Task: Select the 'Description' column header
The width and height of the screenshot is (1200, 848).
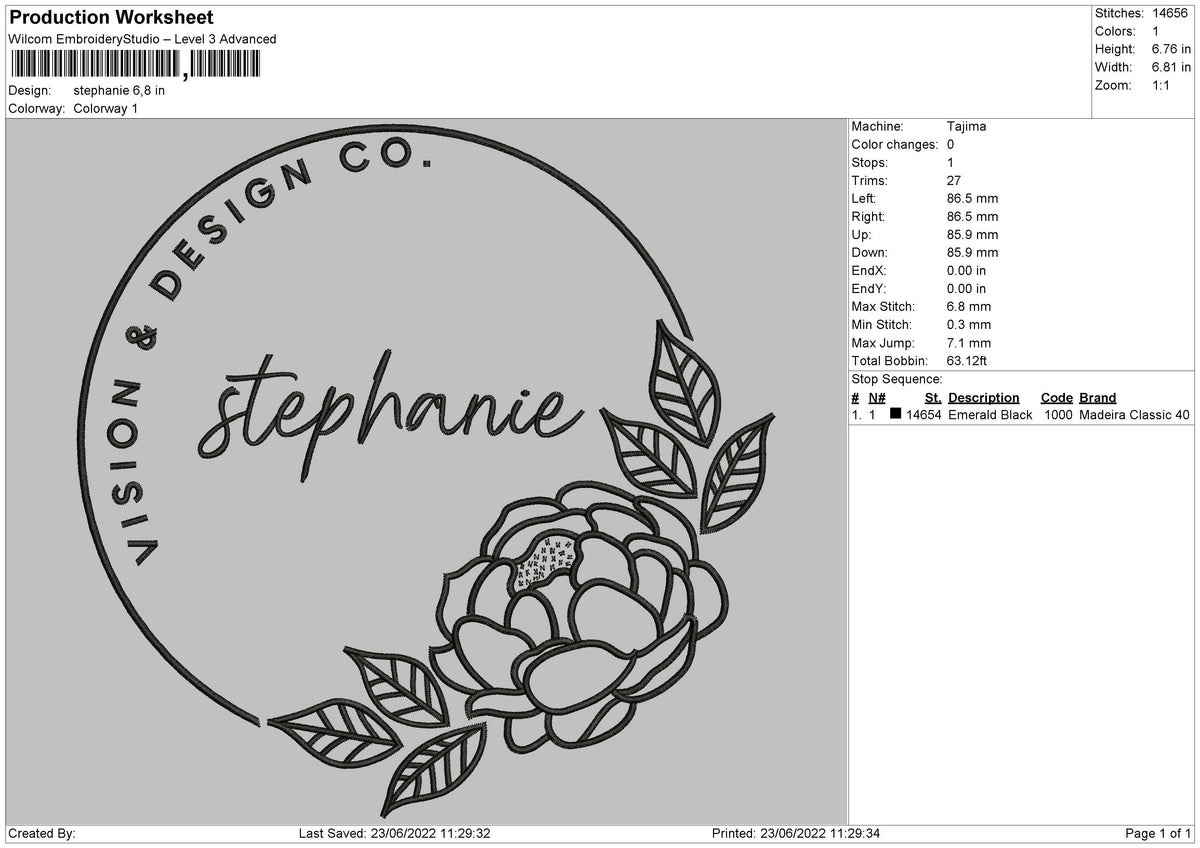Action: coord(983,397)
